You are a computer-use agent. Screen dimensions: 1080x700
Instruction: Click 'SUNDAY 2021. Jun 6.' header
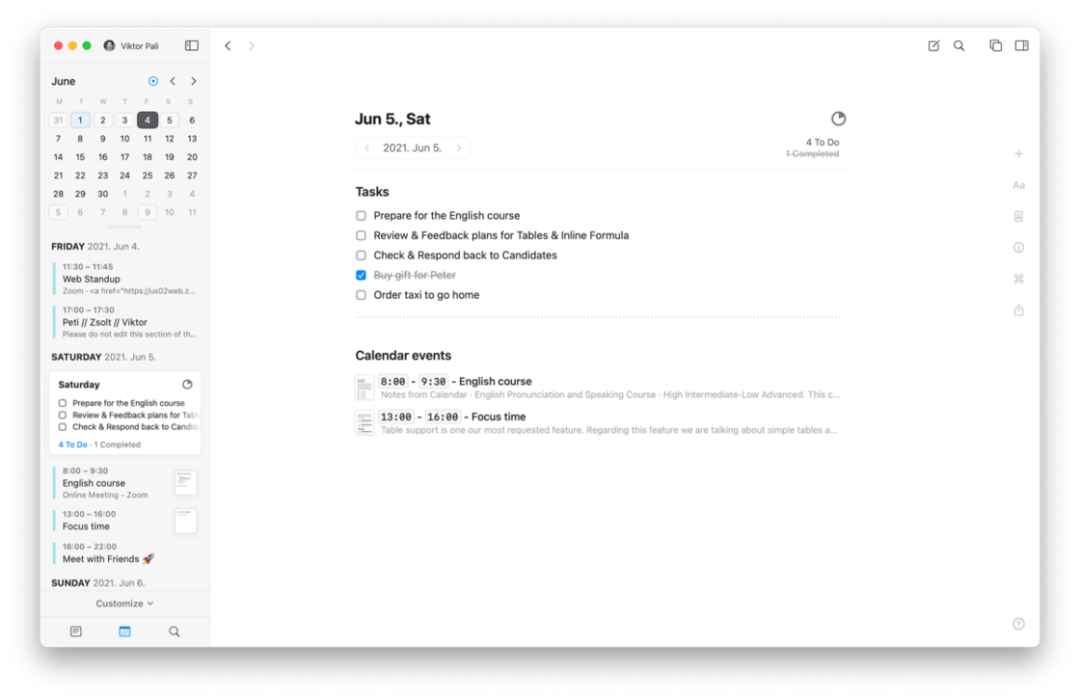pyautogui.click(x=98, y=583)
